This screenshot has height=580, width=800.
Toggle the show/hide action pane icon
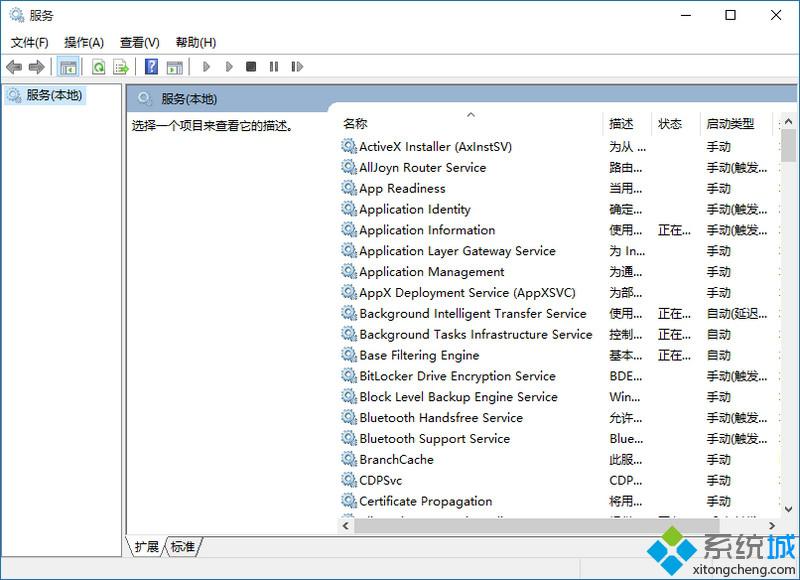[175, 67]
